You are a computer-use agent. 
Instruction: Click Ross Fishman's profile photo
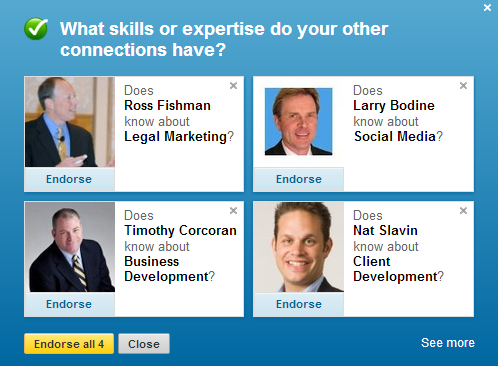pos(70,122)
